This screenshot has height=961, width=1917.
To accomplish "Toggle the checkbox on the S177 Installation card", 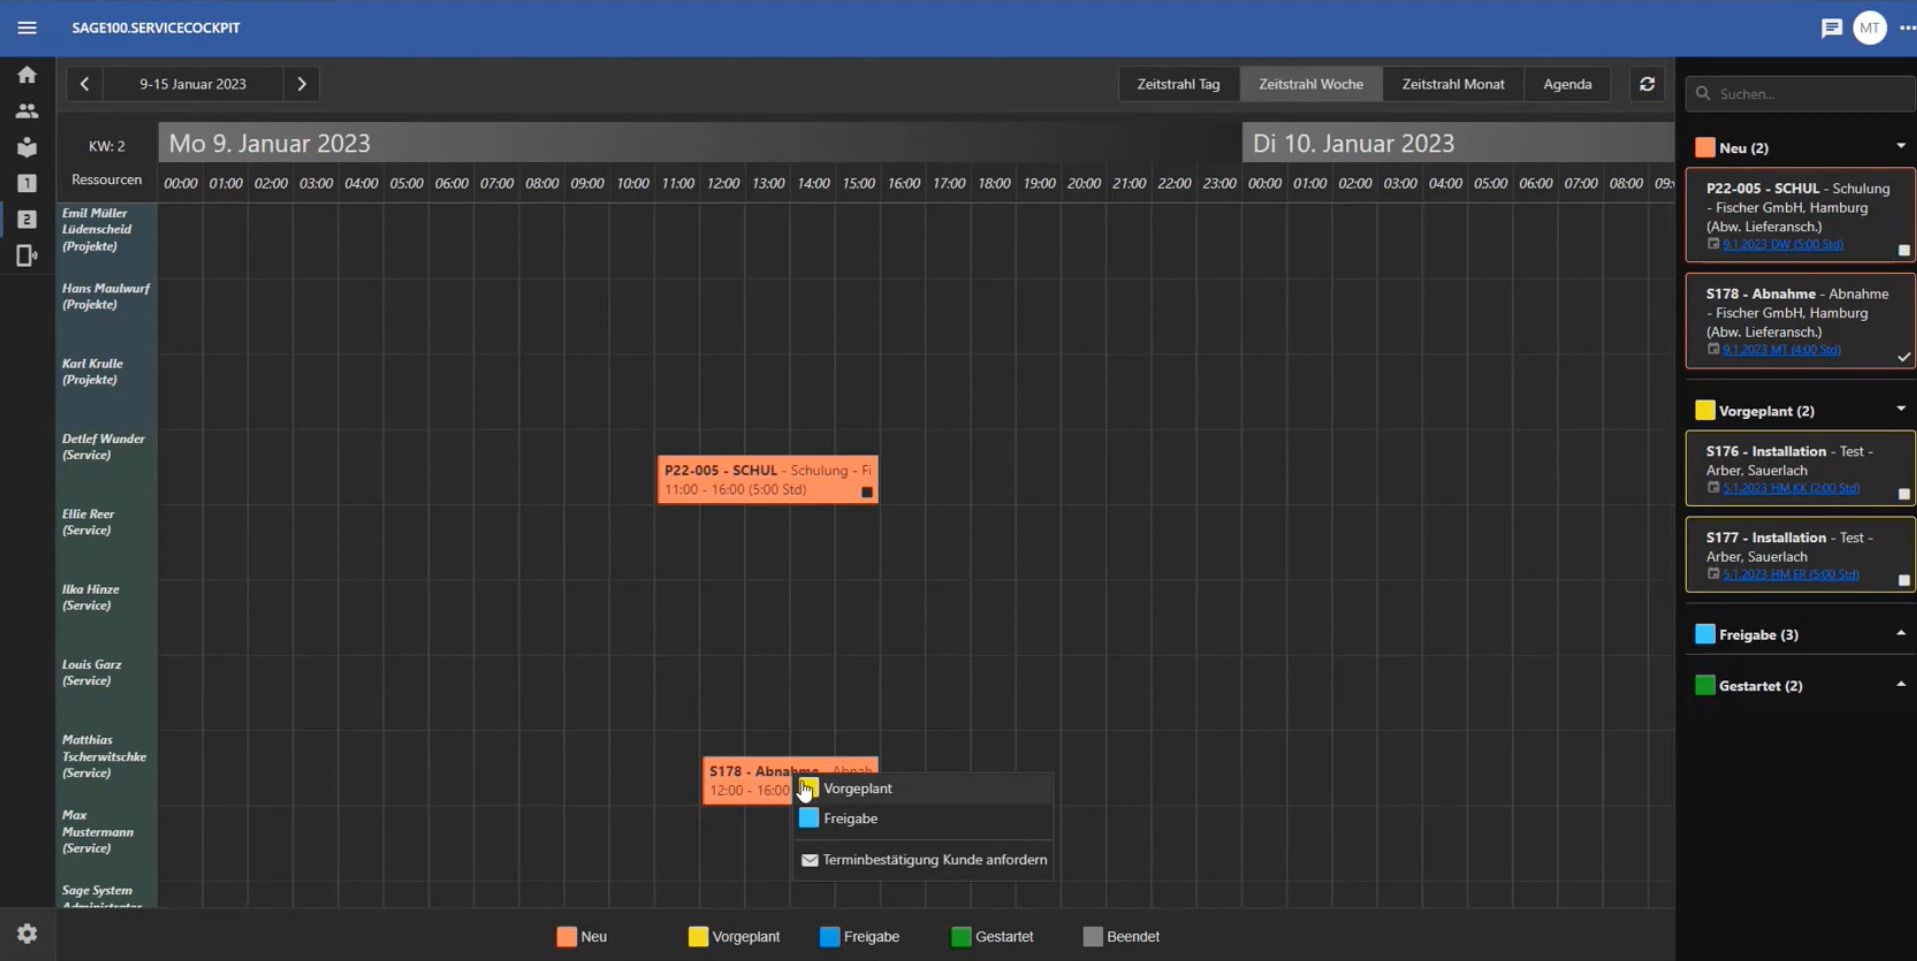I will tap(1904, 580).
